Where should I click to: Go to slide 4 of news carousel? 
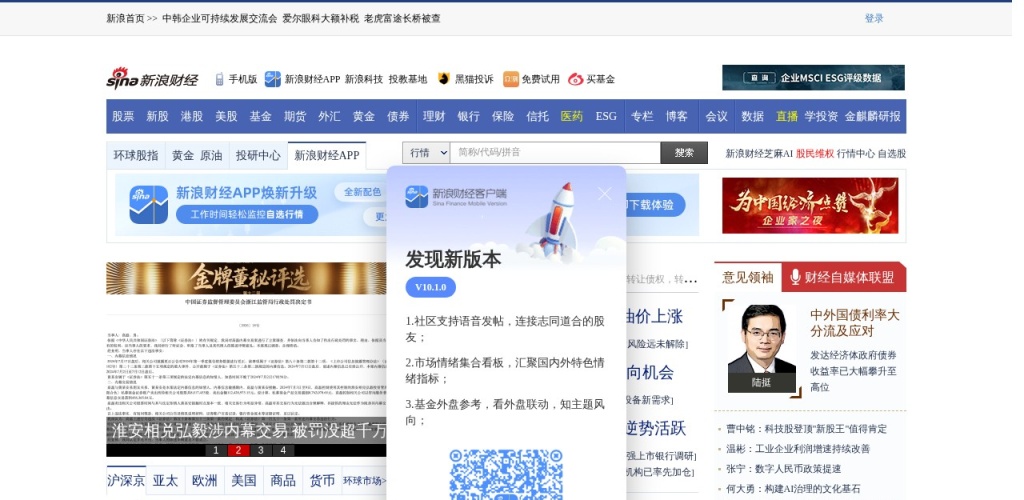pos(283,450)
